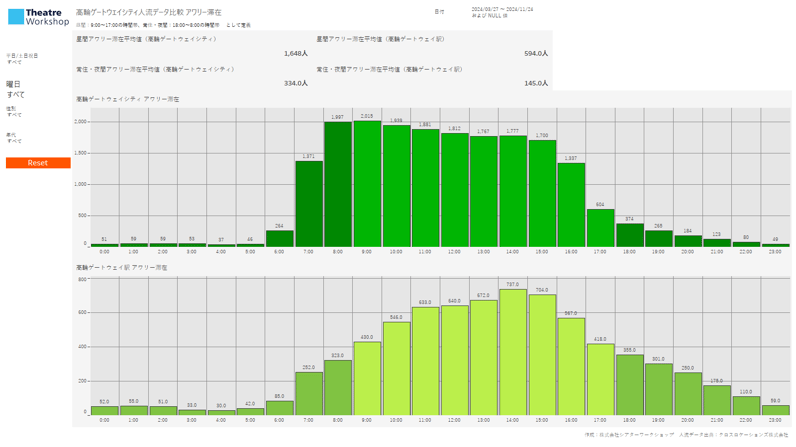Click the 334.0人 nighttime average value

296,83
